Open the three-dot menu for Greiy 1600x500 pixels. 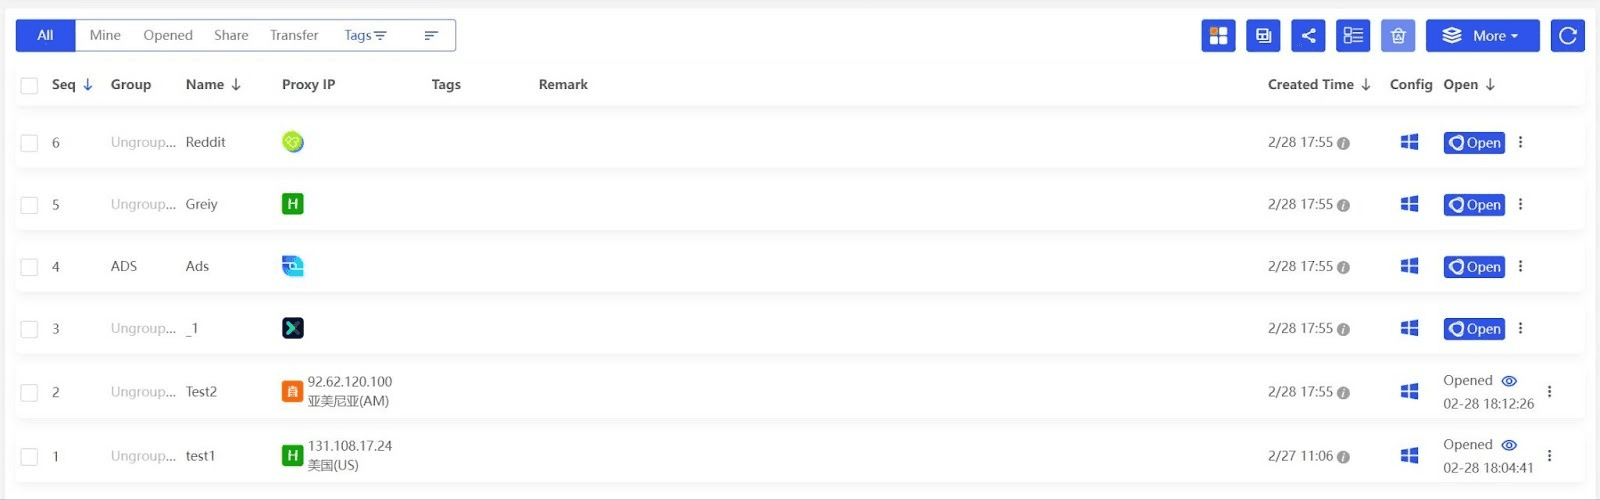coord(1520,204)
